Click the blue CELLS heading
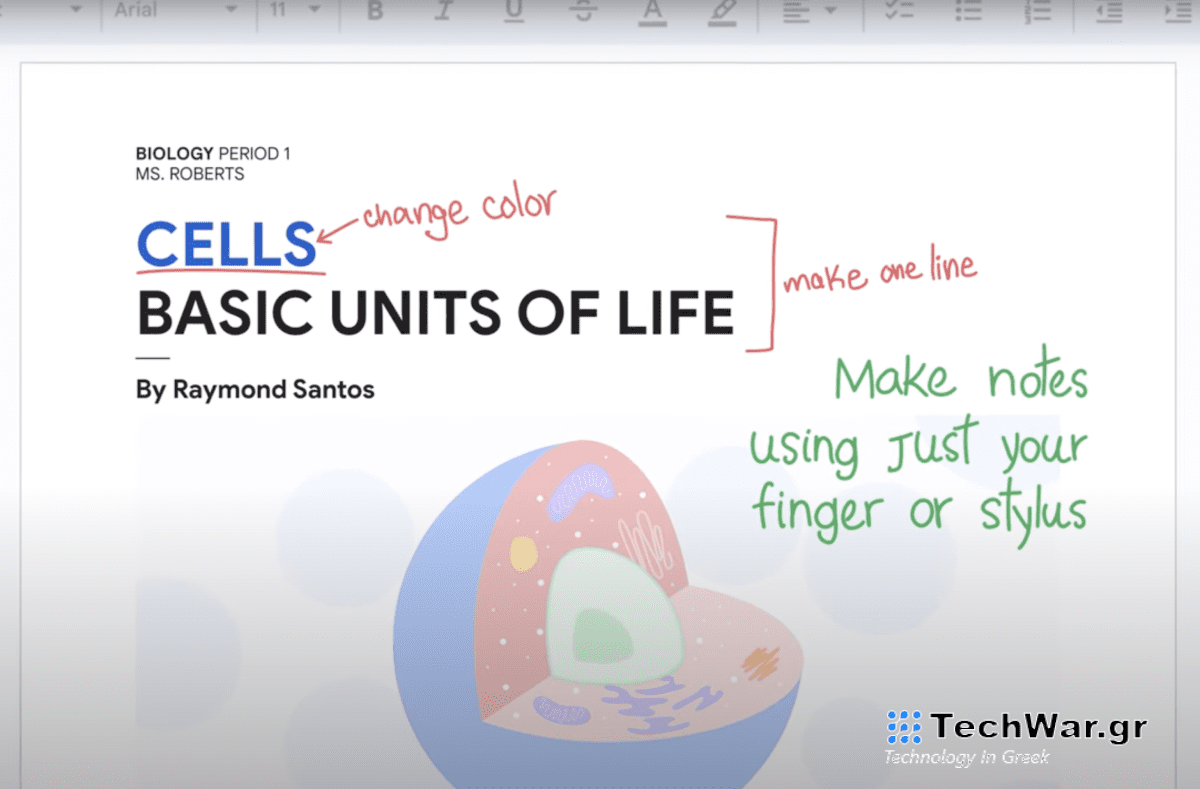This screenshot has width=1200, height=789. point(226,244)
